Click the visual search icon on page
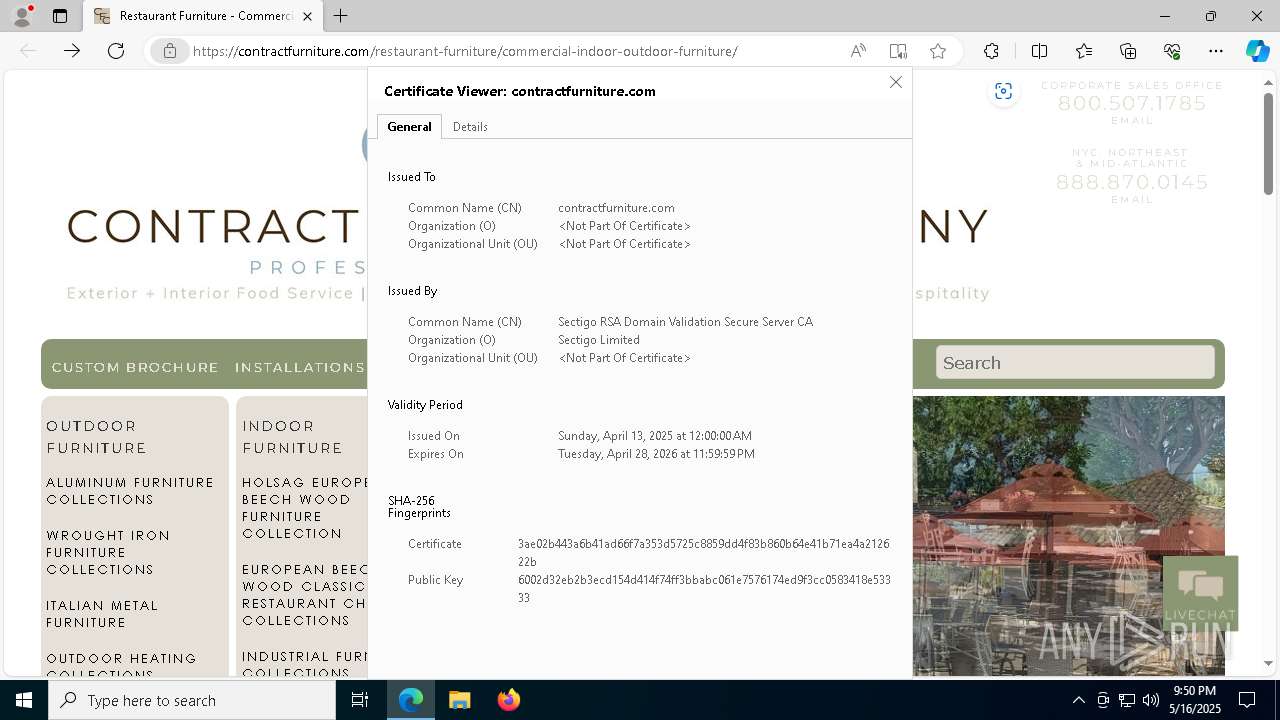The width and height of the screenshot is (1280, 720). click(x=1003, y=92)
